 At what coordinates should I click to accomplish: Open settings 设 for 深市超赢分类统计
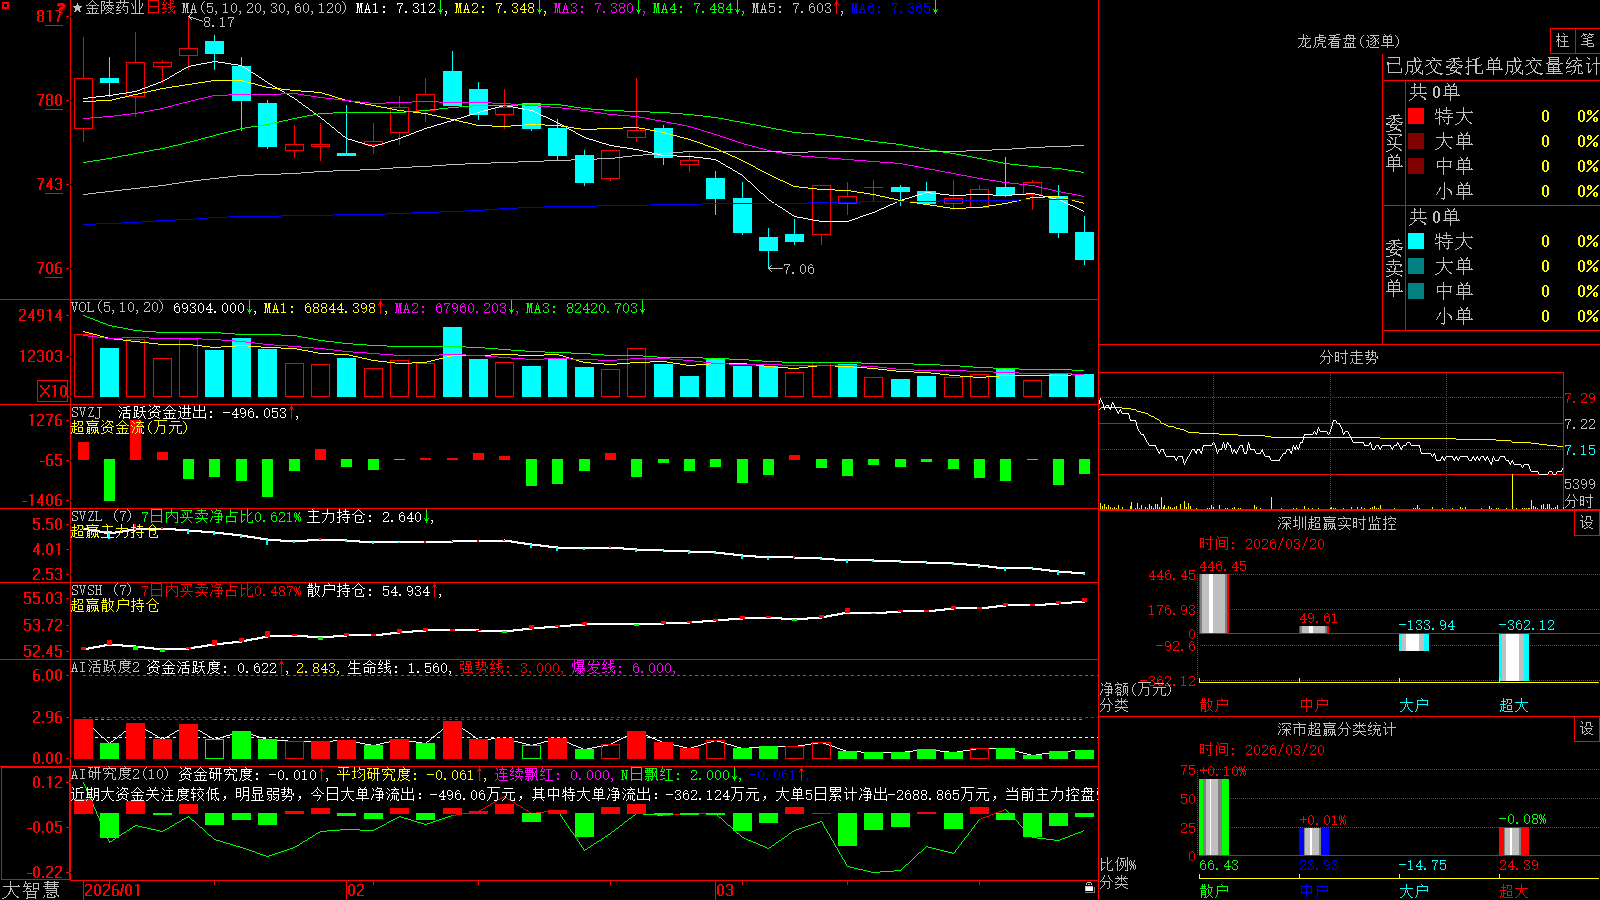click(x=1587, y=729)
